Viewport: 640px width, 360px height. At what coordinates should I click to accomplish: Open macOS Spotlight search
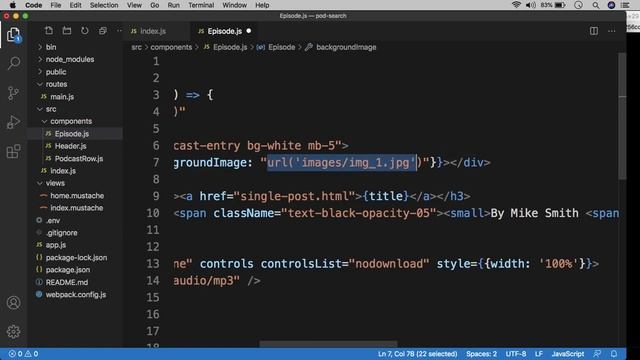(x=596, y=5)
